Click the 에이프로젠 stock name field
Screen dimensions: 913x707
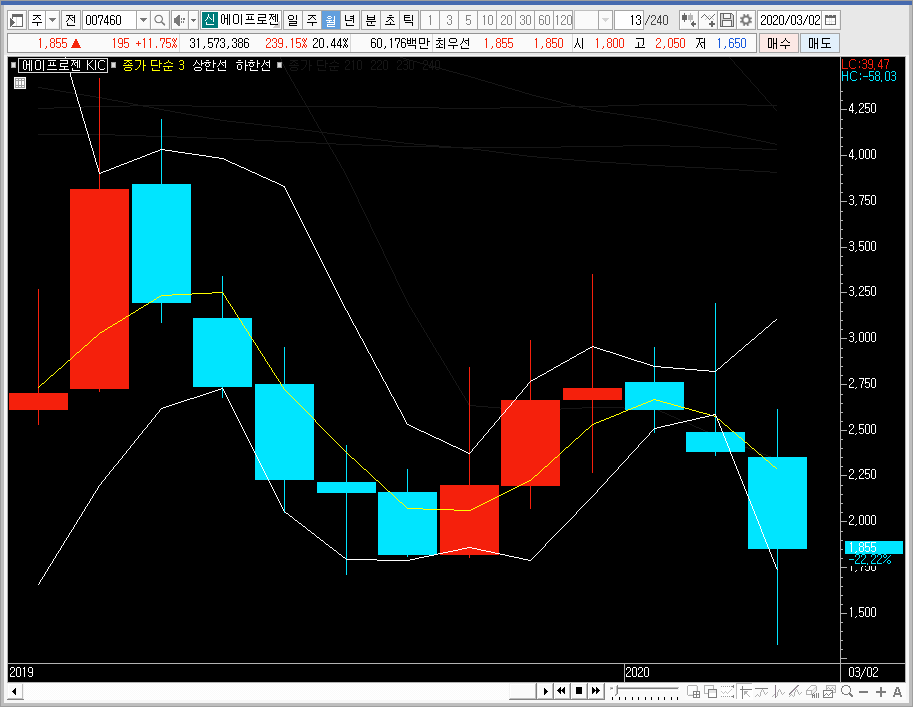pyautogui.click(x=250, y=20)
